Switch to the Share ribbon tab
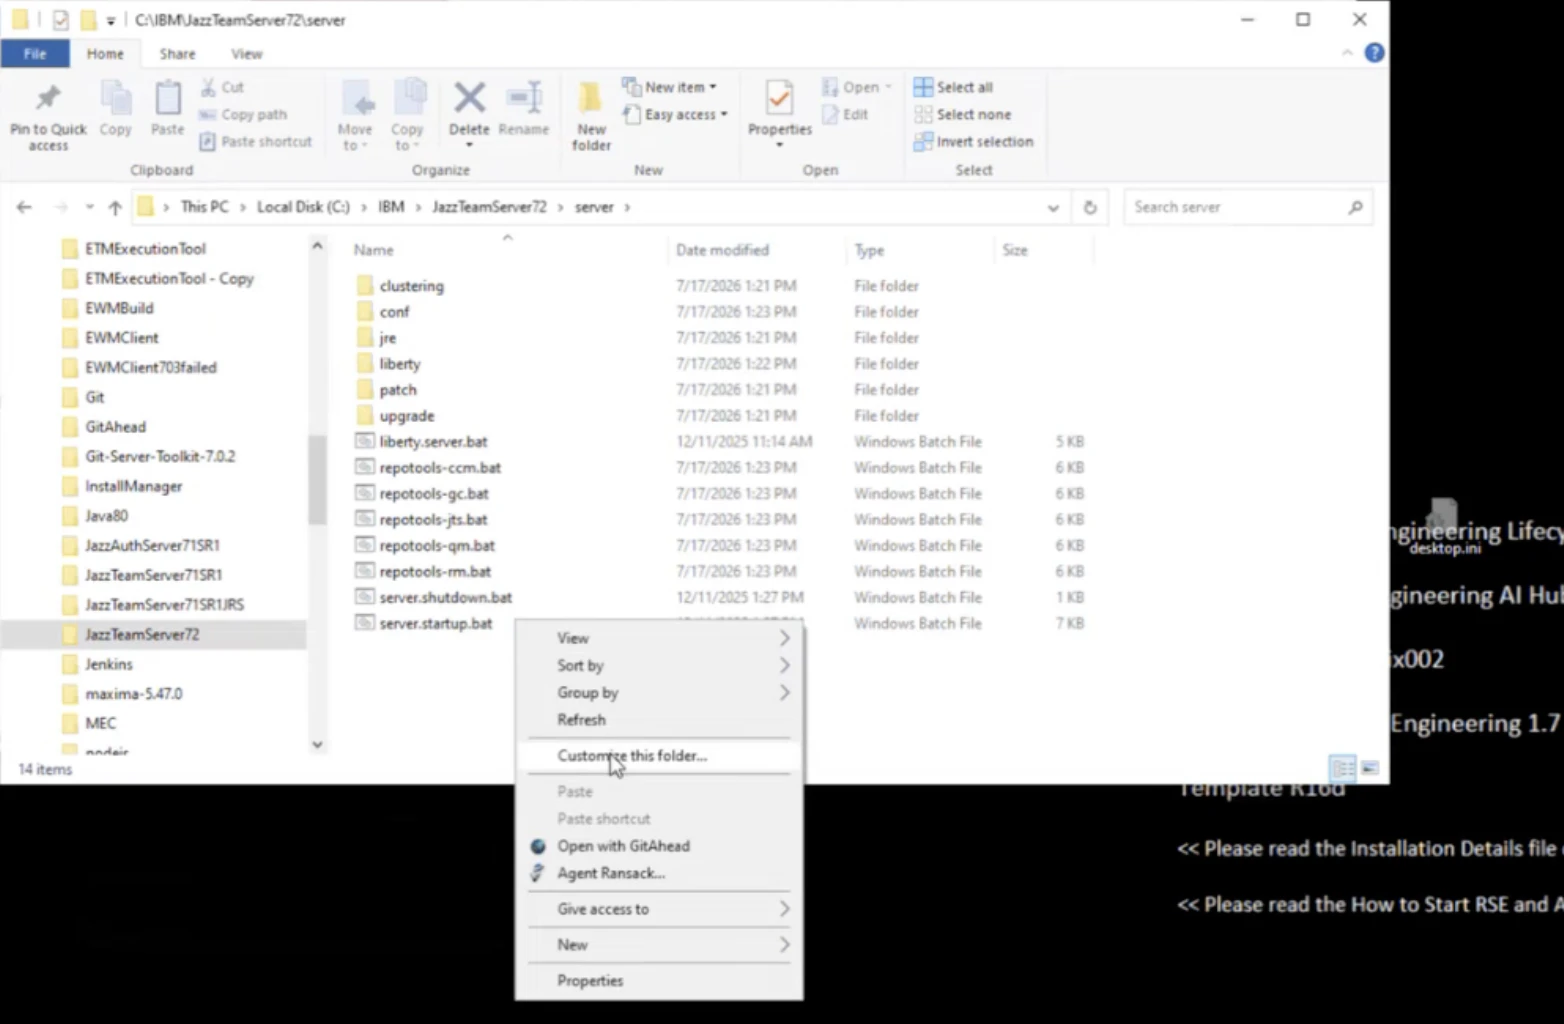Image resolution: width=1564 pixels, height=1024 pixels. coord(177,54)
